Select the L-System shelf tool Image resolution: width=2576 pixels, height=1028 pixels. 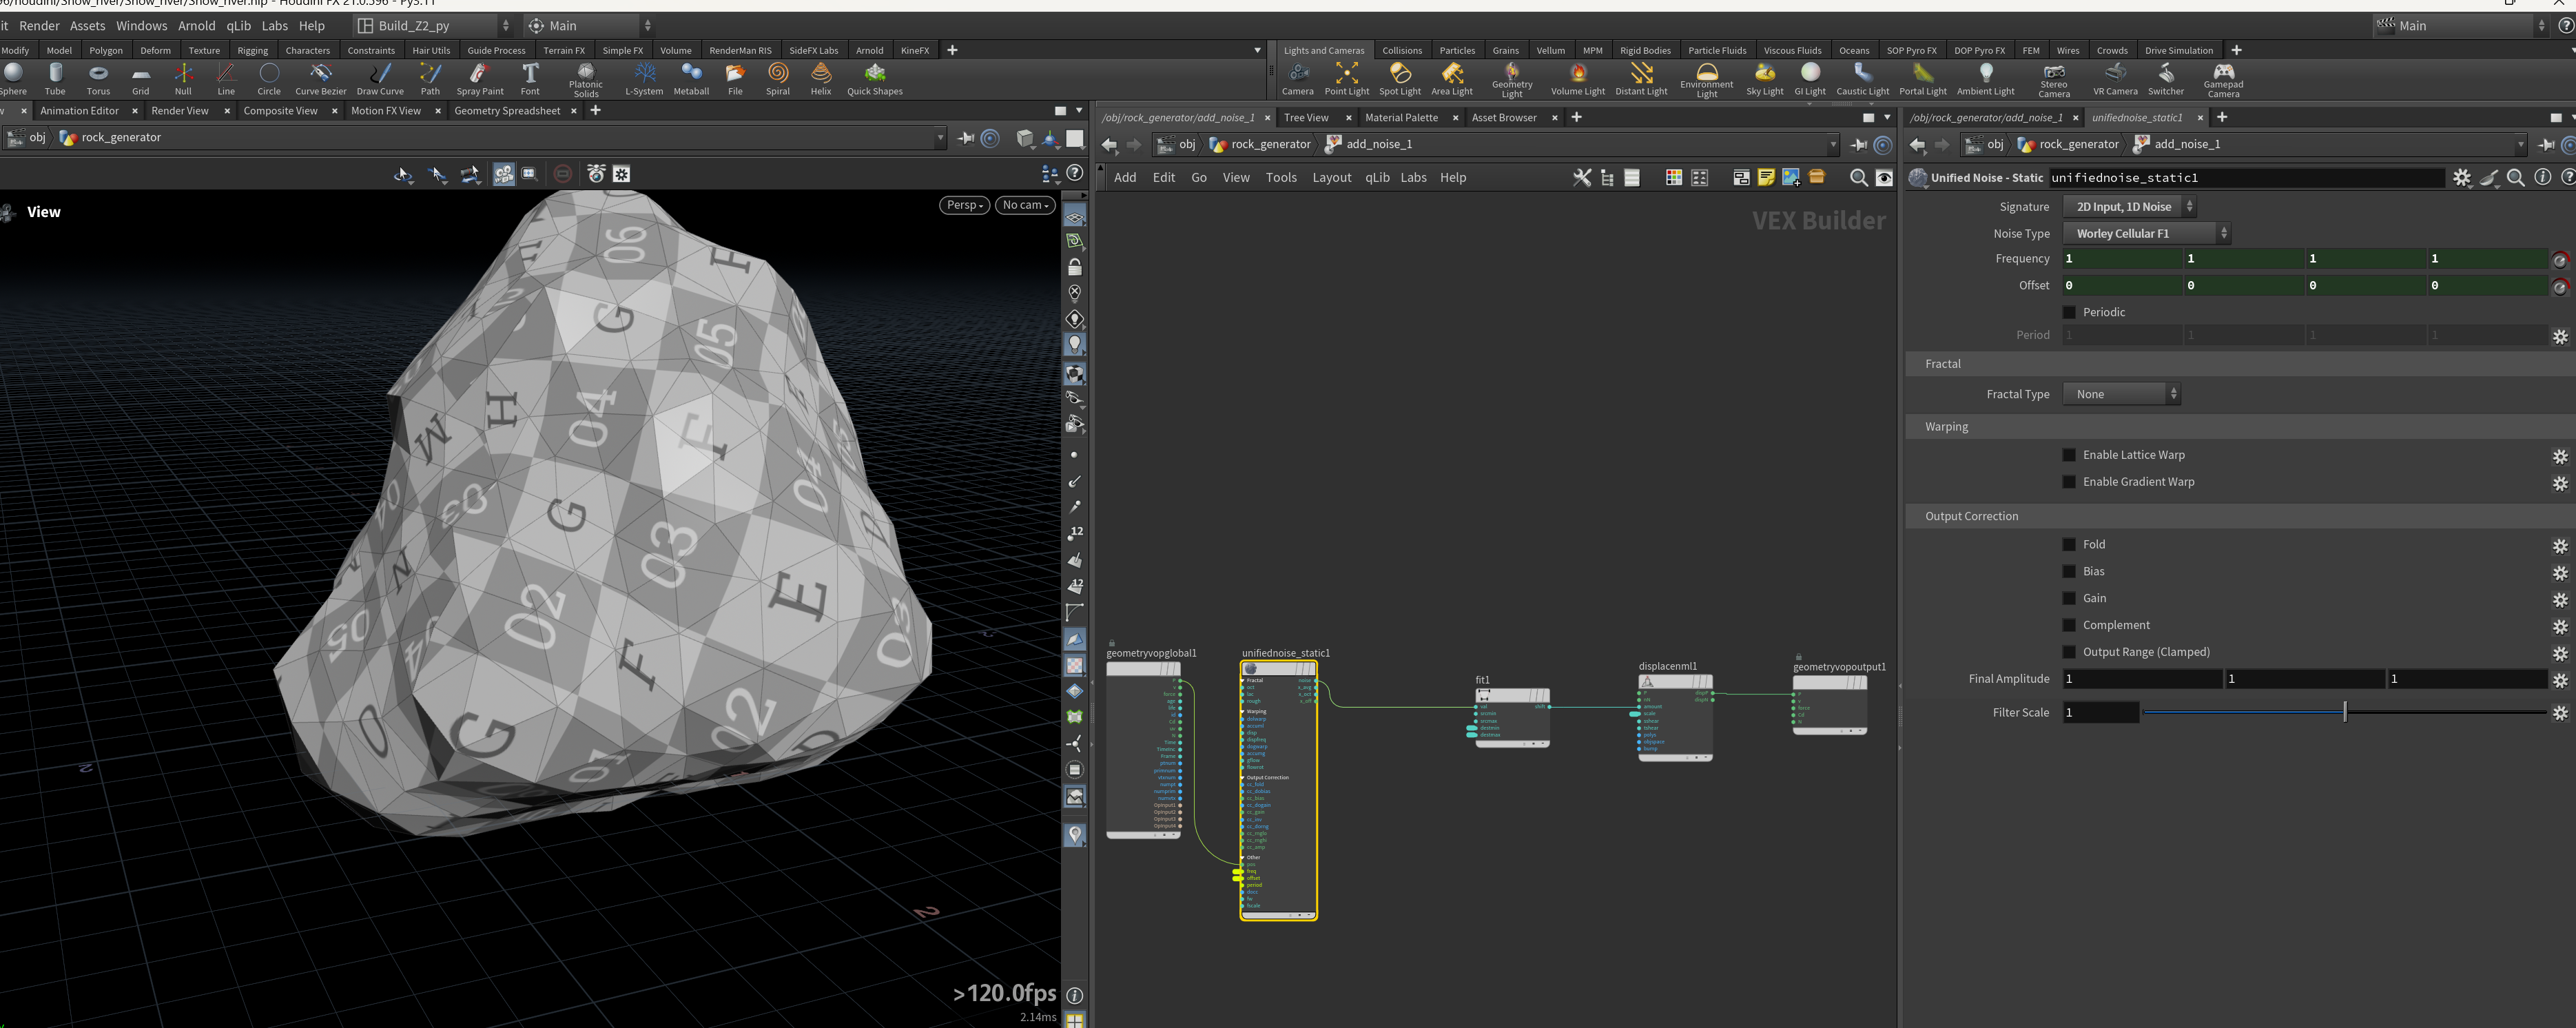tap(644, 78)
